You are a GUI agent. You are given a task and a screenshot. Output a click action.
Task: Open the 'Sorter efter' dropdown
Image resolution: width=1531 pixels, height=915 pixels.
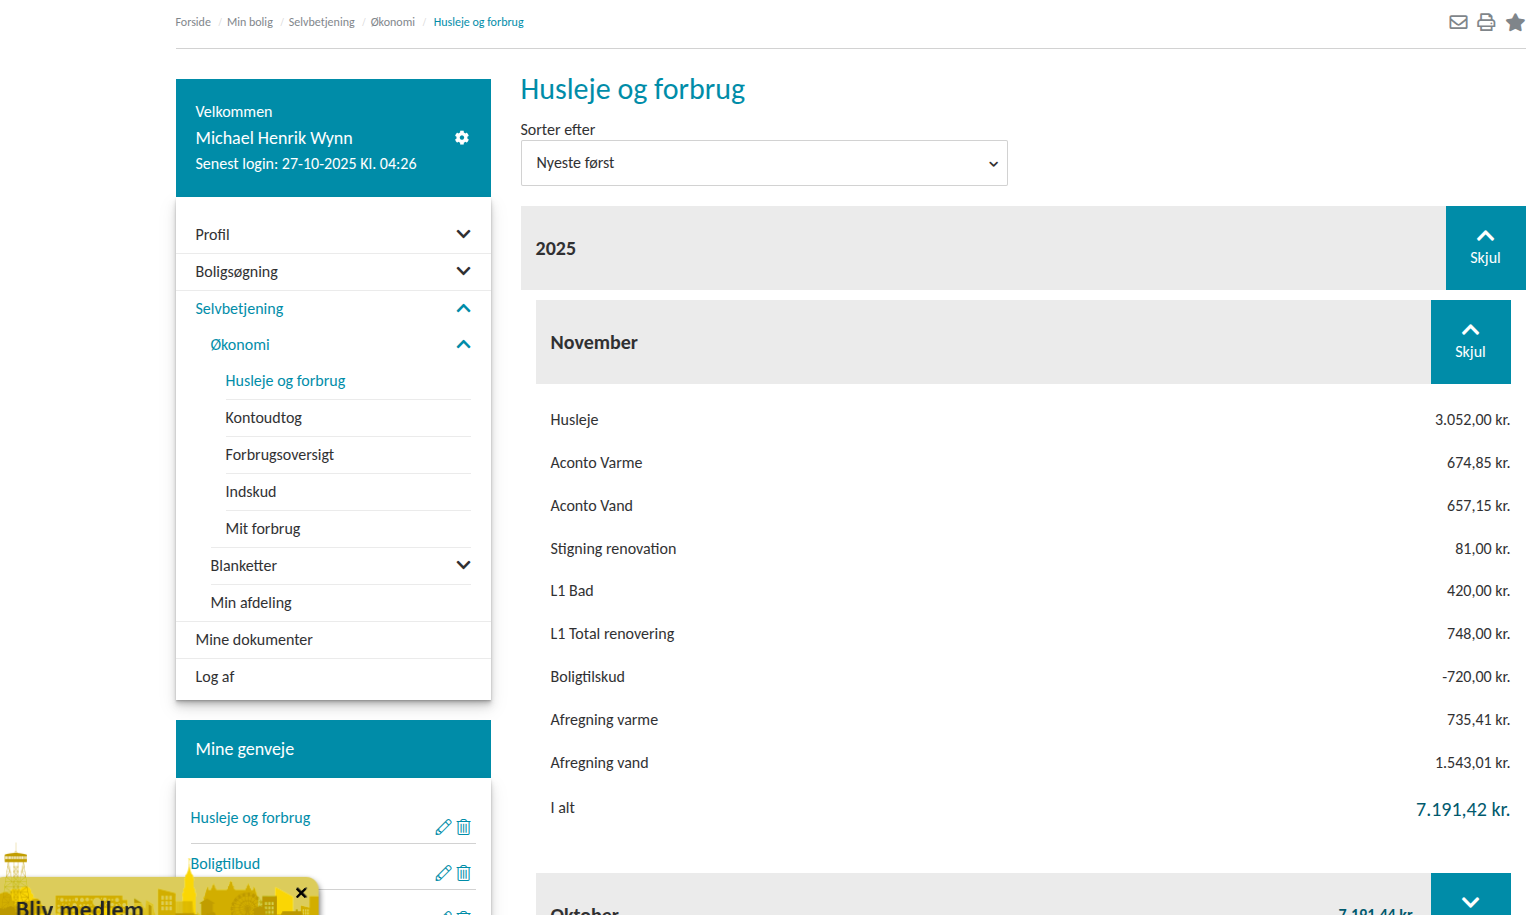(764, 163)
